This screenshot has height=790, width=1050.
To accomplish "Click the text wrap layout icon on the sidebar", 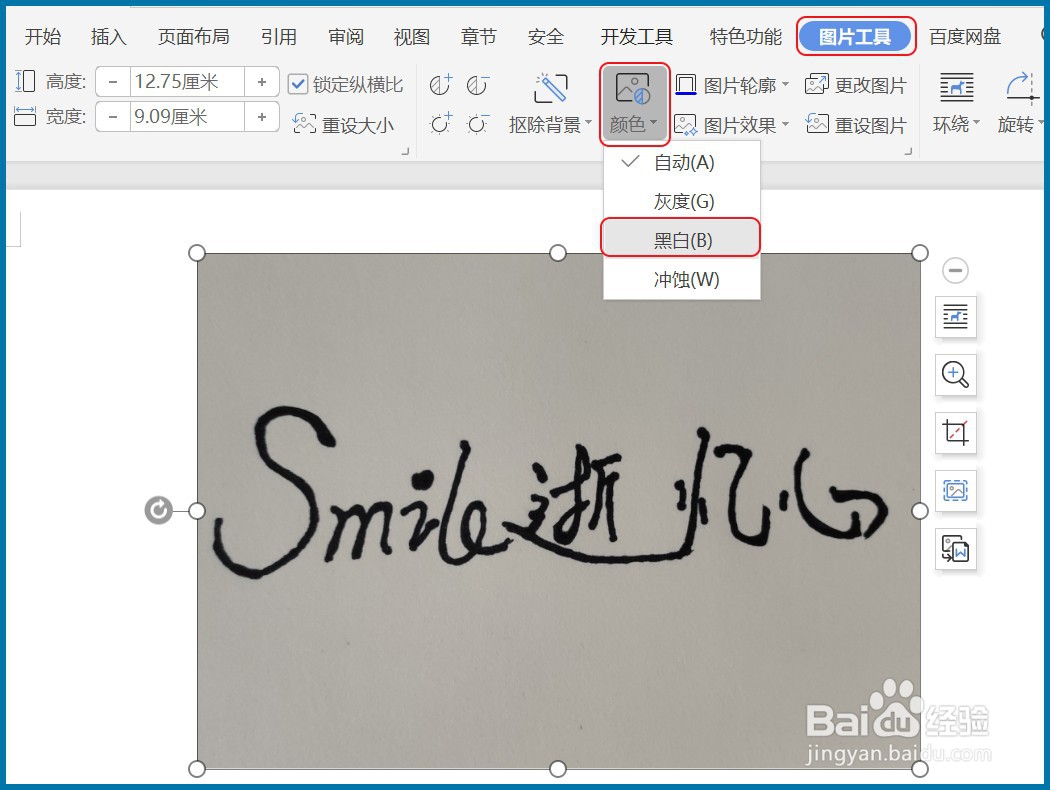I will (x=955, y=317).
